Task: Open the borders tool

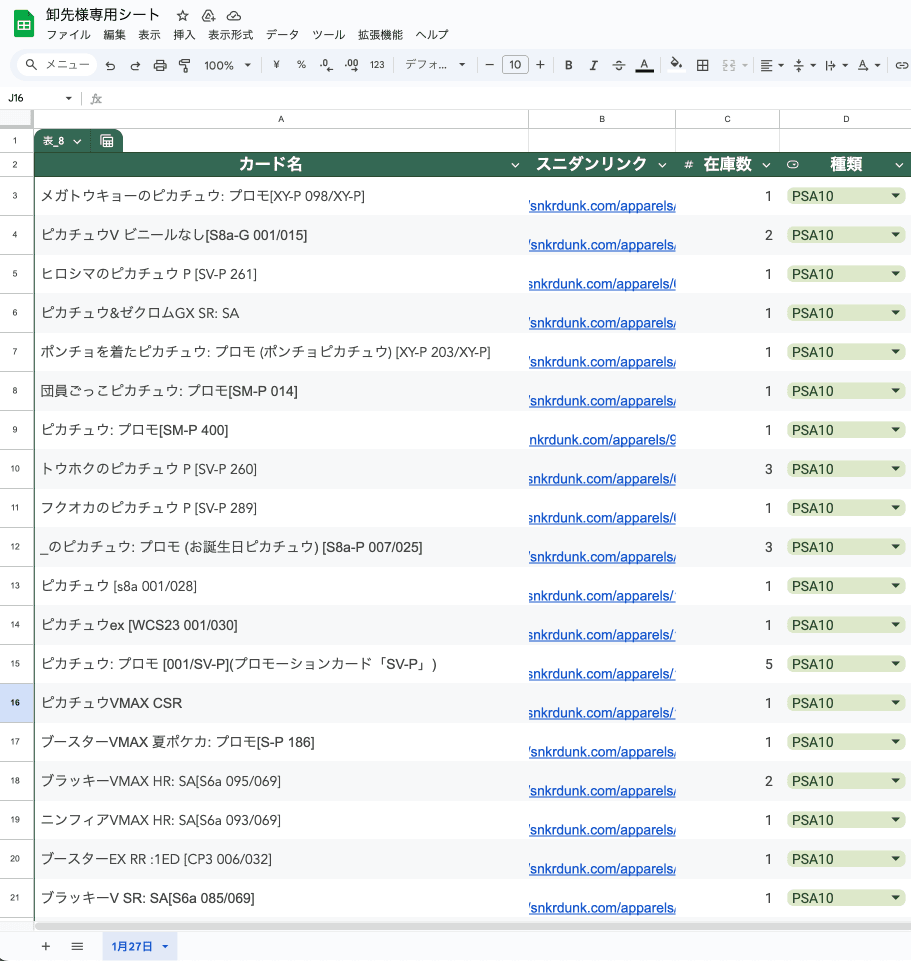Action: click(703, 65)
